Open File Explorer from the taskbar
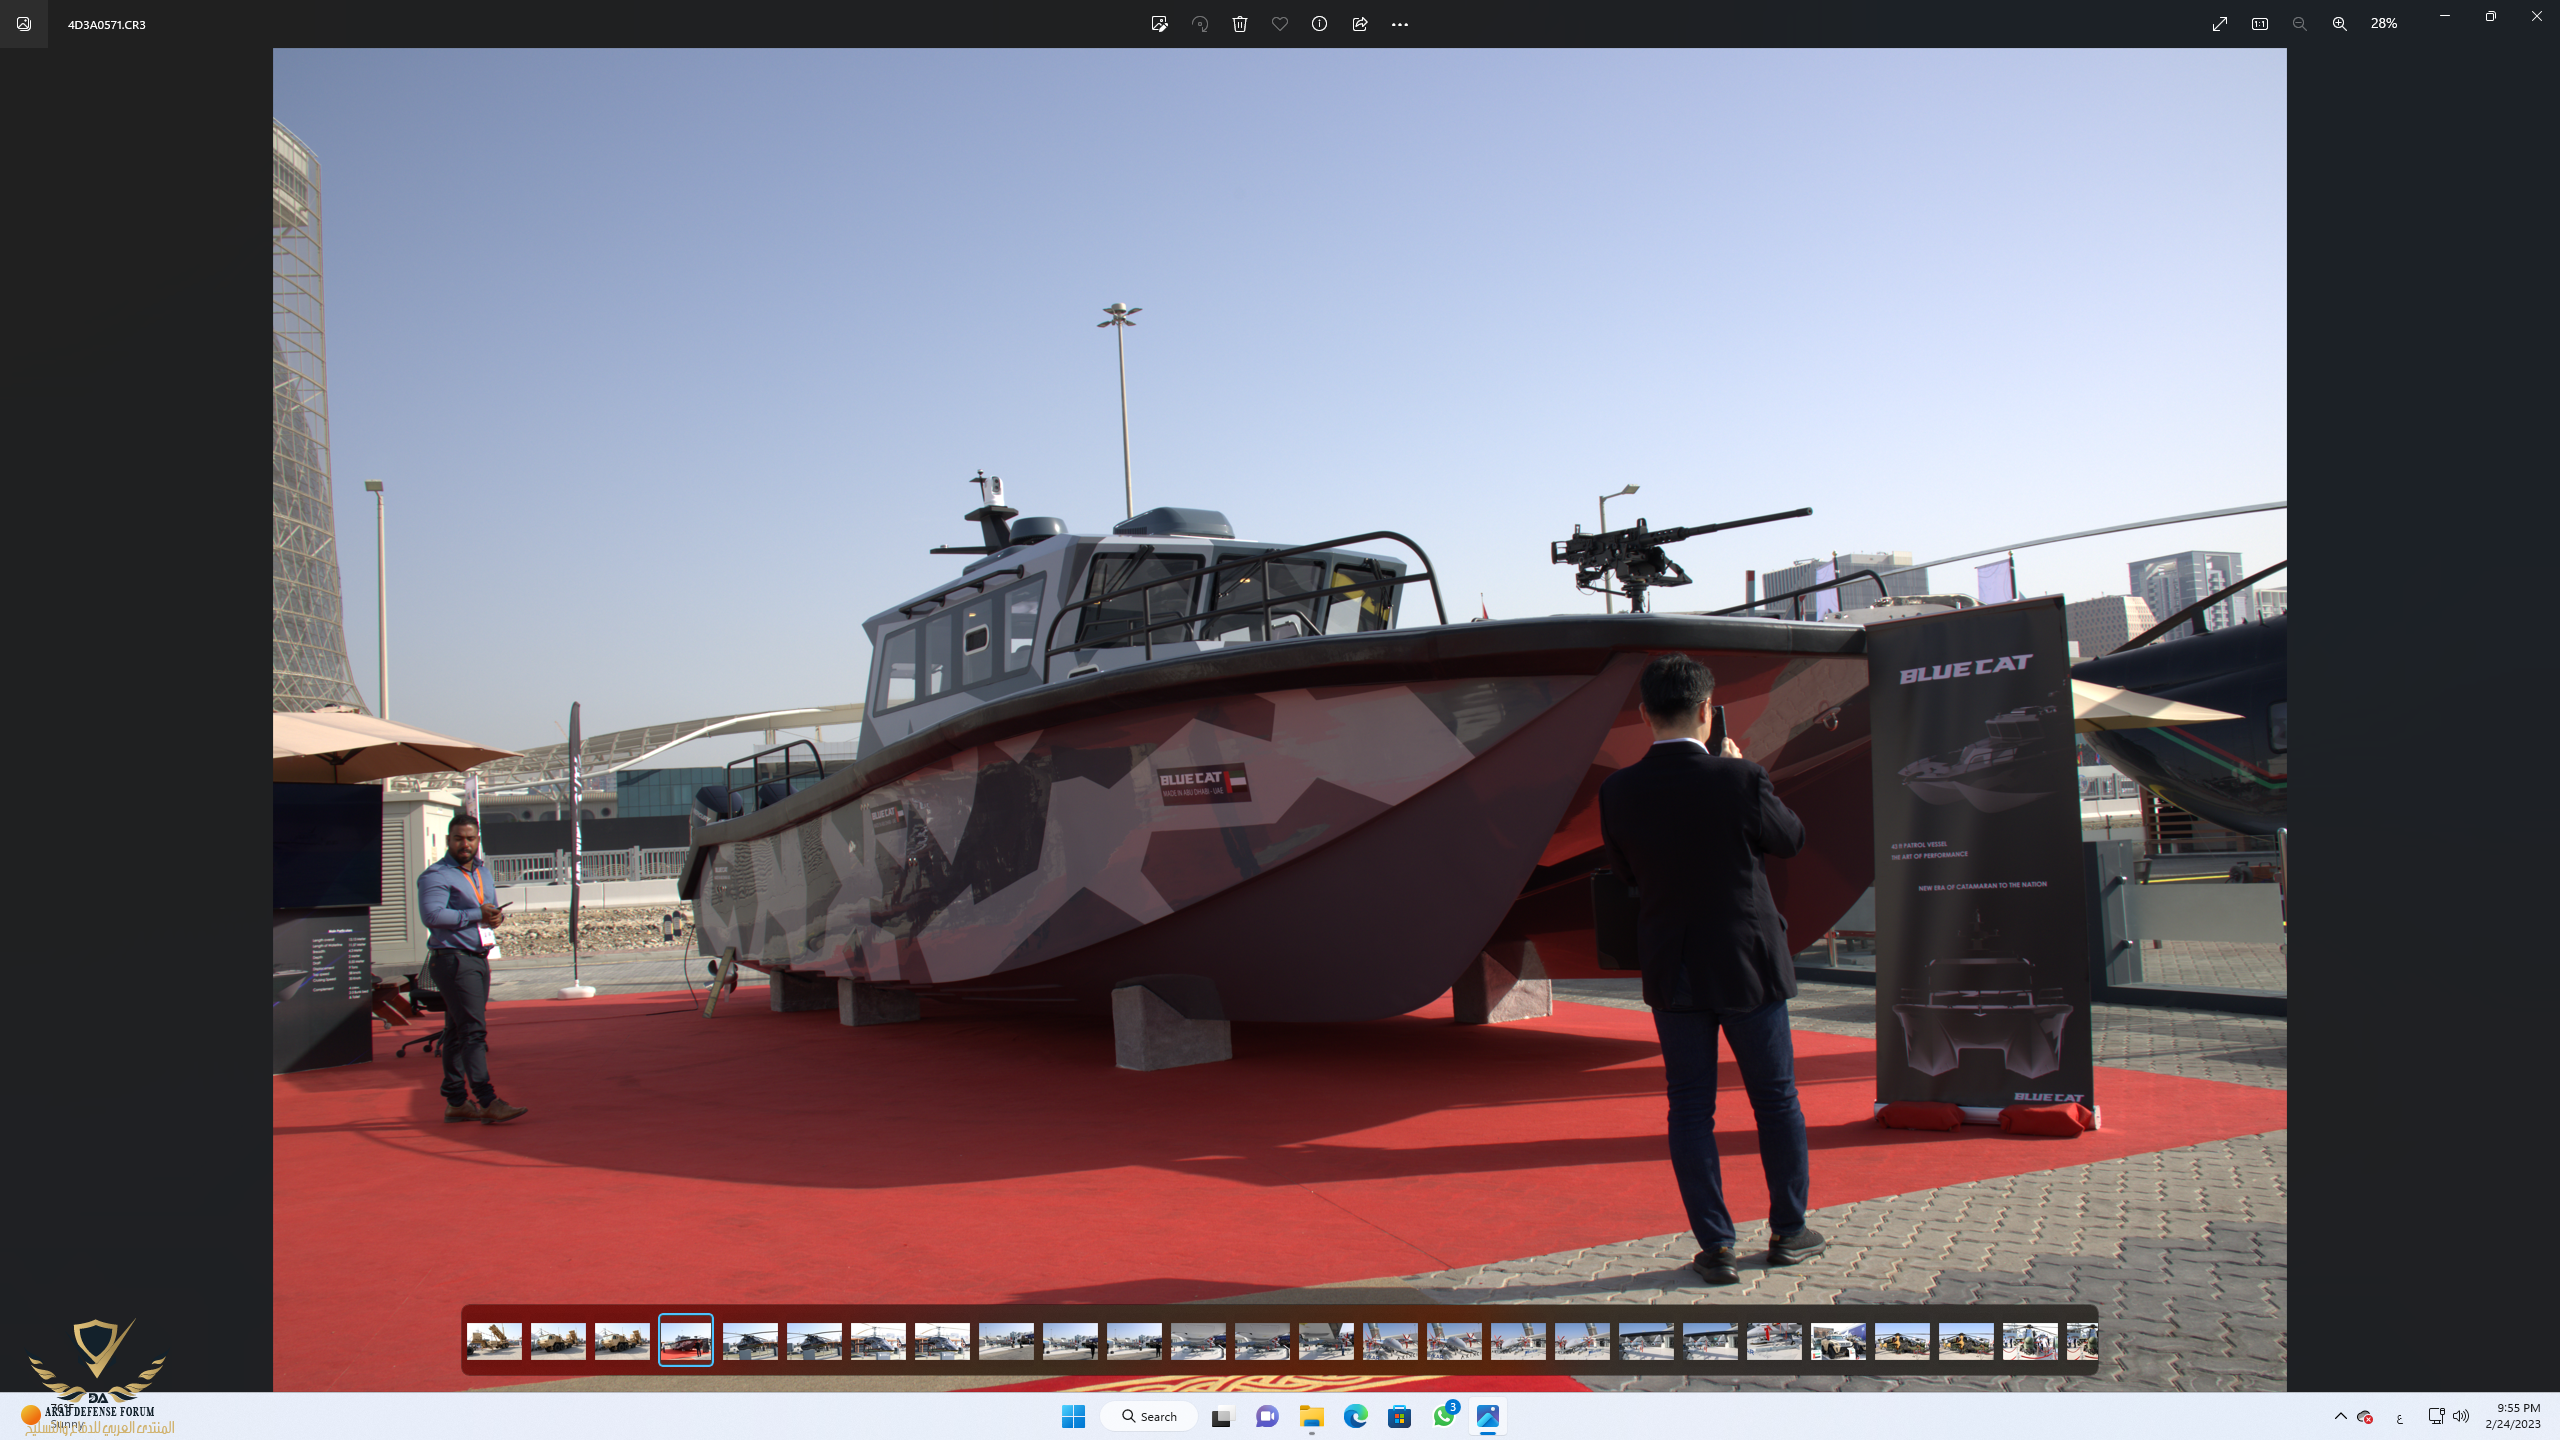The image size is (2560, 1440). (1311, 1416)
